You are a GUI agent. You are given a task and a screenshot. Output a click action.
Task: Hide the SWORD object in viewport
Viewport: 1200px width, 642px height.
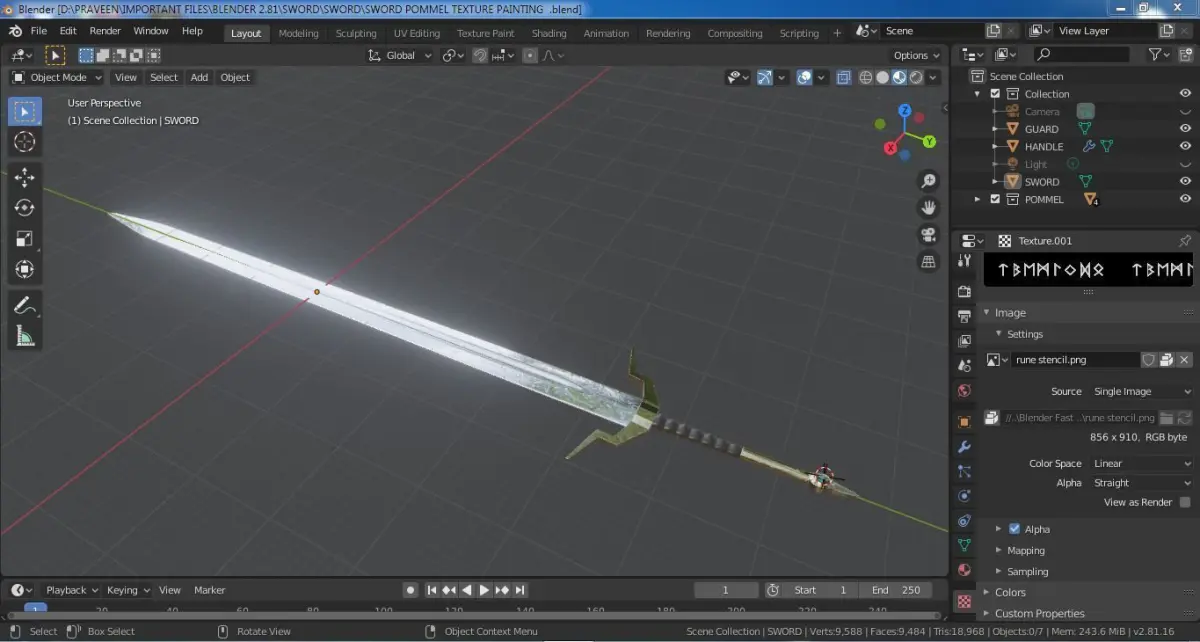[x=1185, y=182]
